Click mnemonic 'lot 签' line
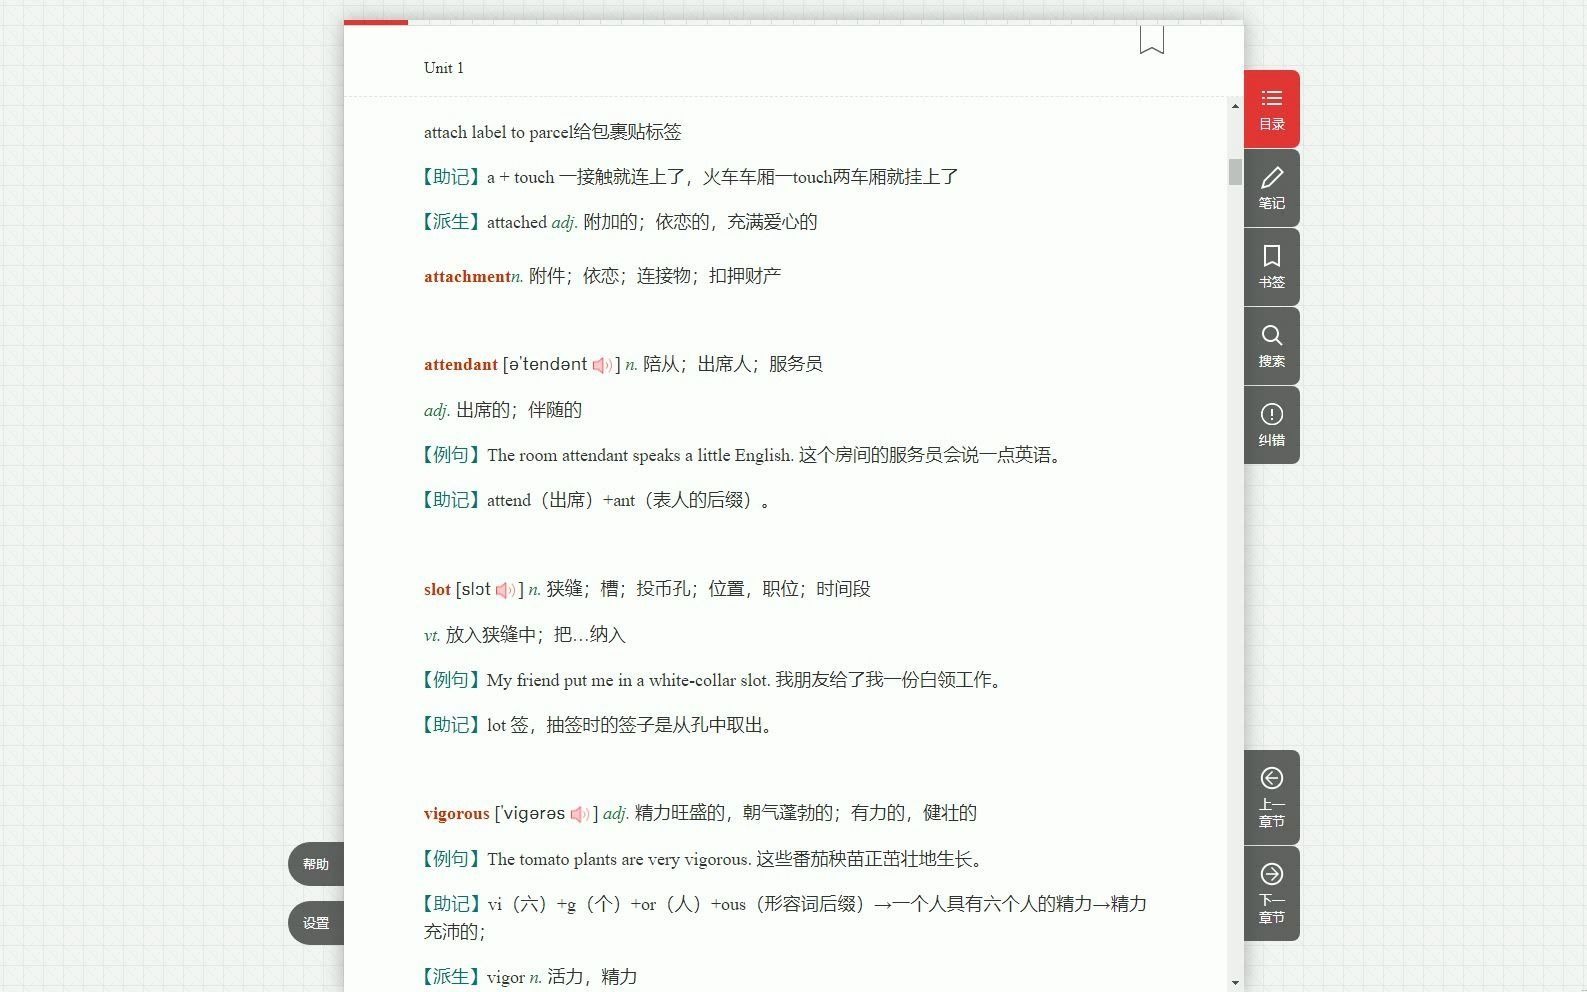 631,725
